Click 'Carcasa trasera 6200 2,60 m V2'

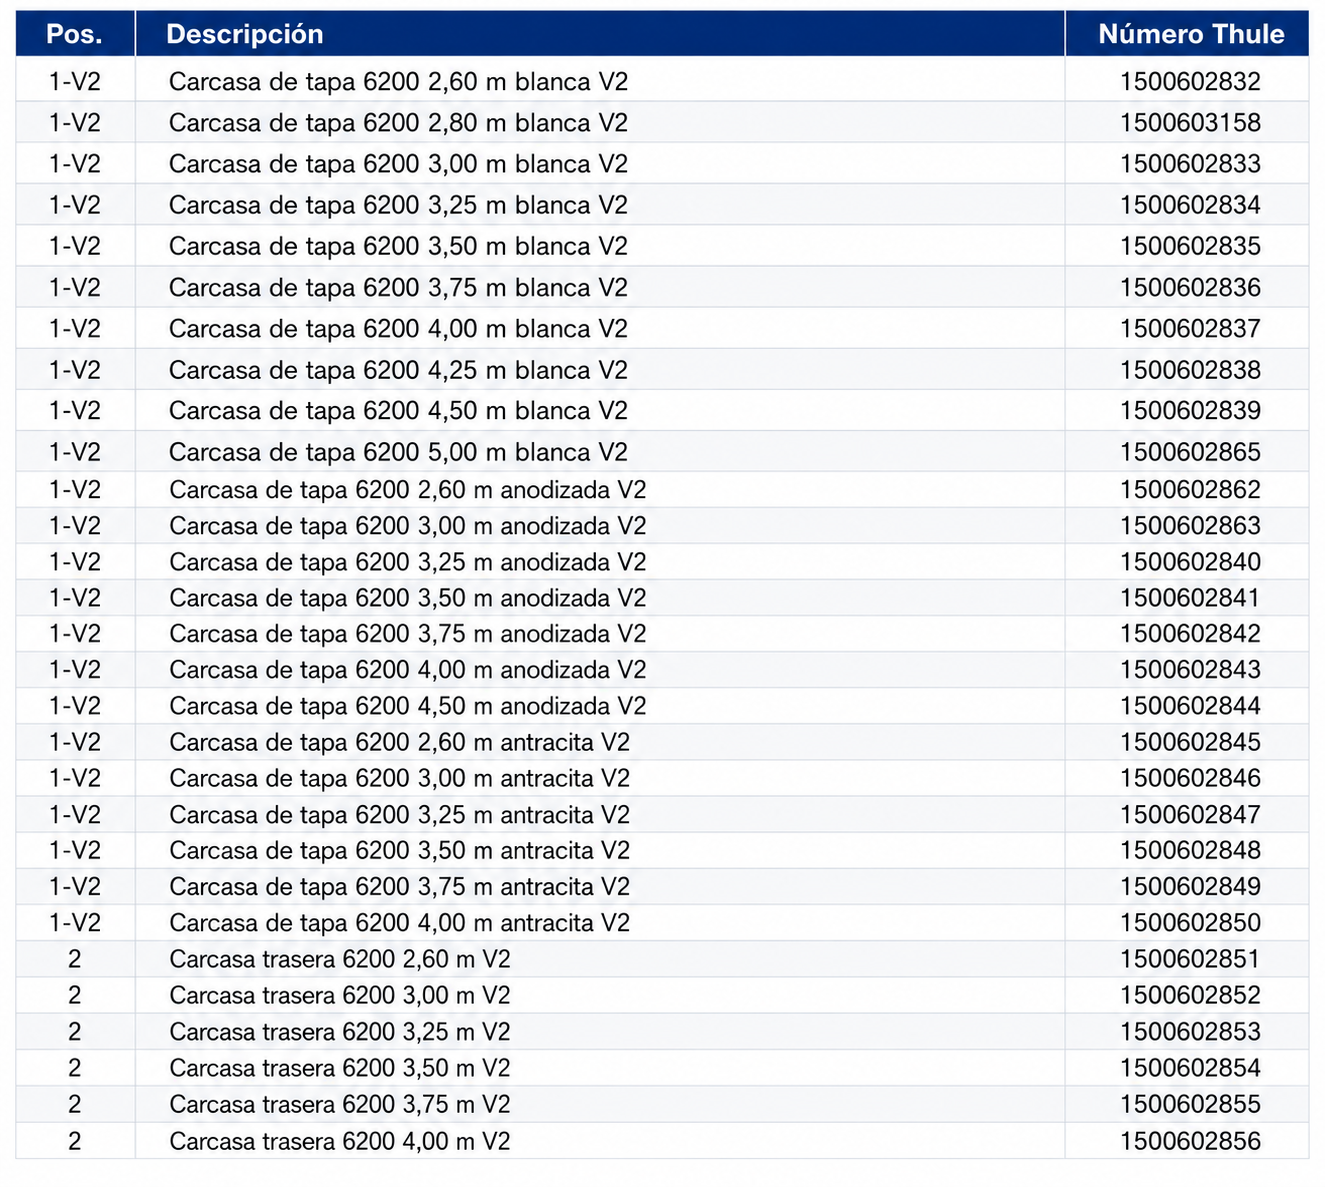pos(340,959)
